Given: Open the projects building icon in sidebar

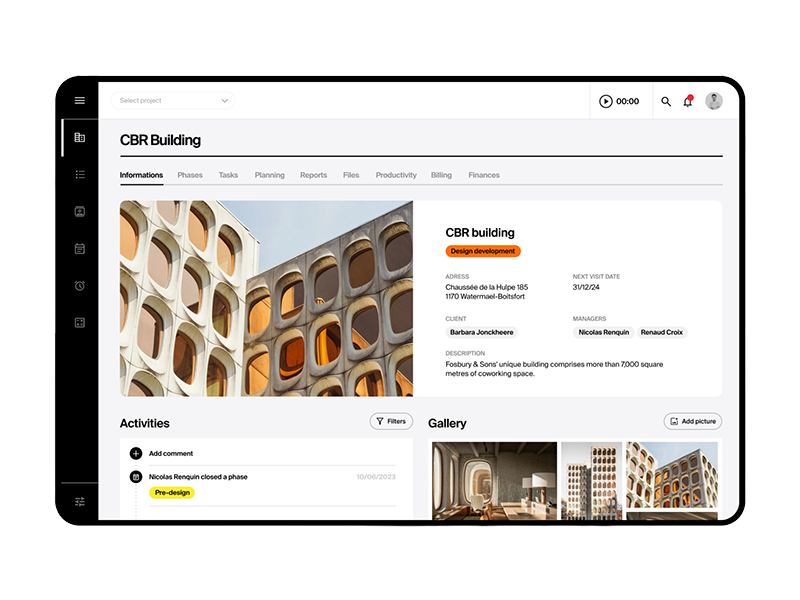Looking at the screenshot, I should (x=80, y=137).
